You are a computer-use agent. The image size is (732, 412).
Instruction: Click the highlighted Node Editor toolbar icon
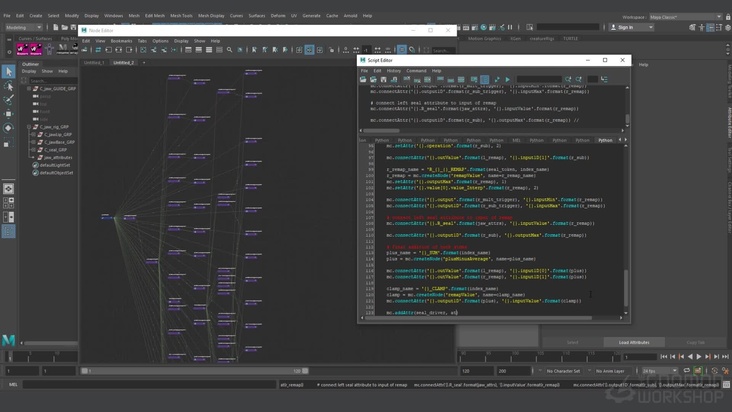[x=309, y=50]
